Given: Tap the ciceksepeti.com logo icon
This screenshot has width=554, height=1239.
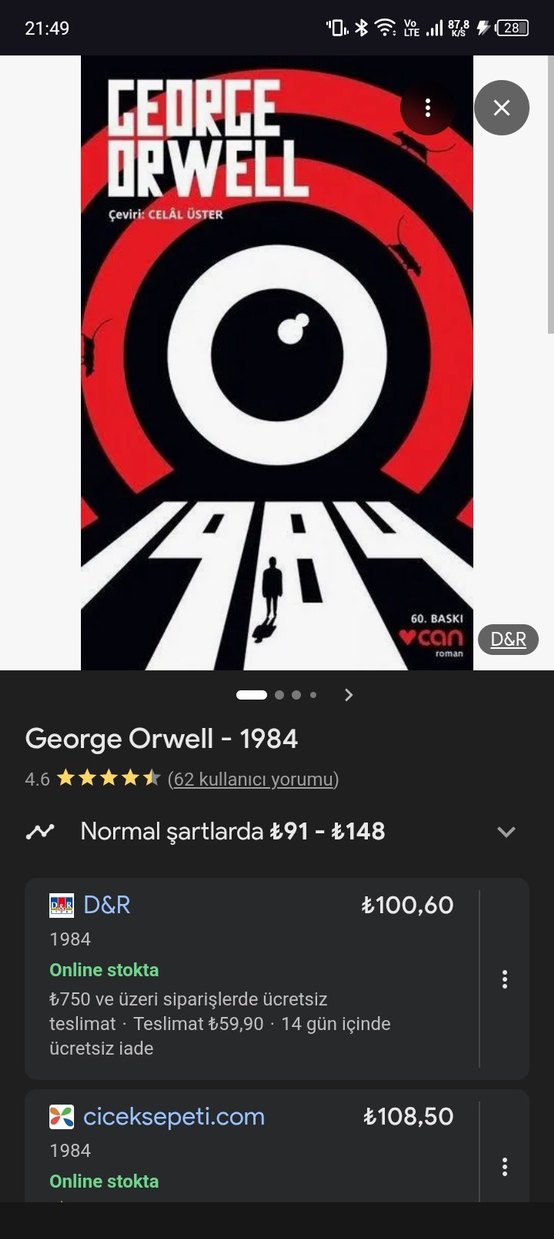Looking at the screenshot, I should [x=62, y=1117].
